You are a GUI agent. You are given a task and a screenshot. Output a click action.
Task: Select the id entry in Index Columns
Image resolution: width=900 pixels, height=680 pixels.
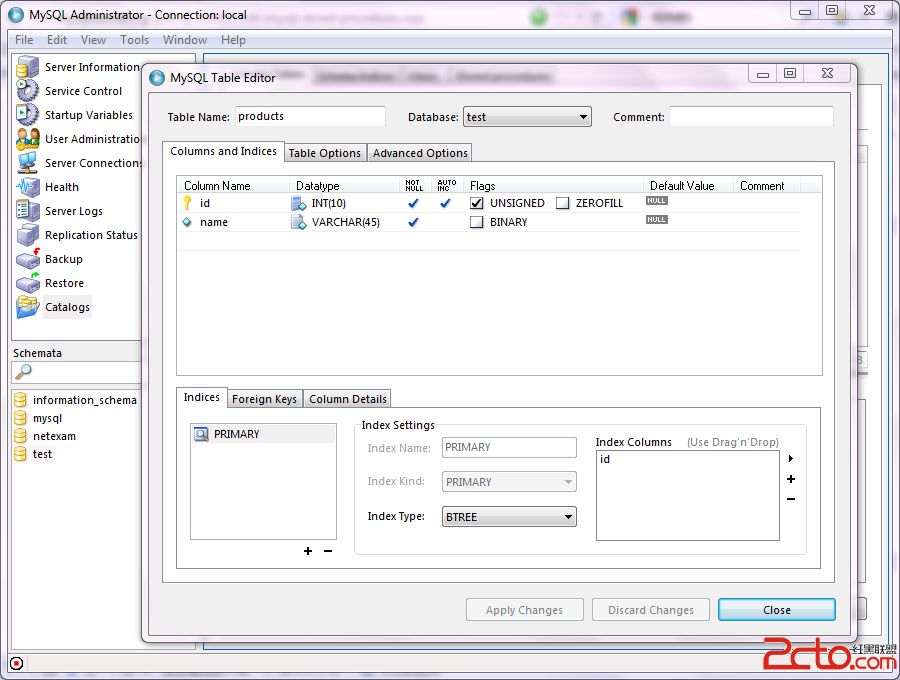605,460
